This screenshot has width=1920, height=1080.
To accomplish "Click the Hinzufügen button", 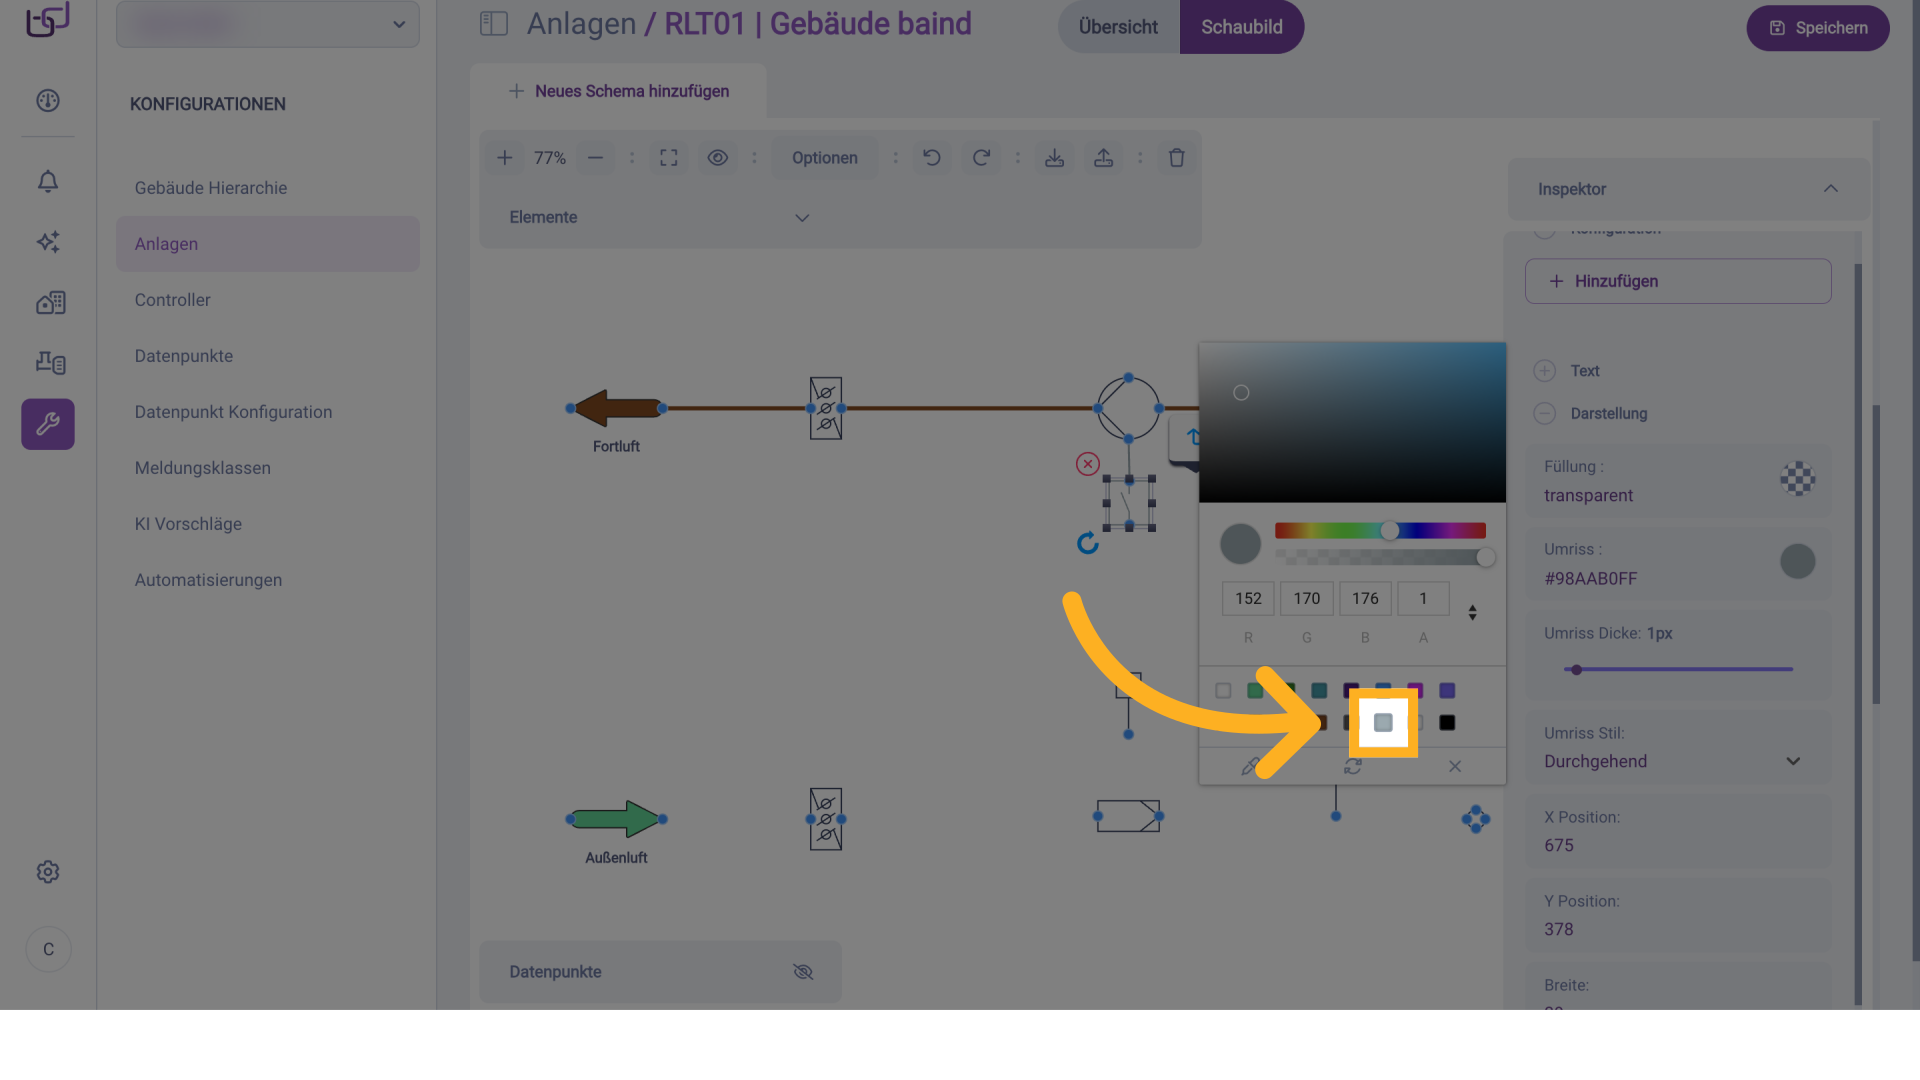I will (1677, 281).
